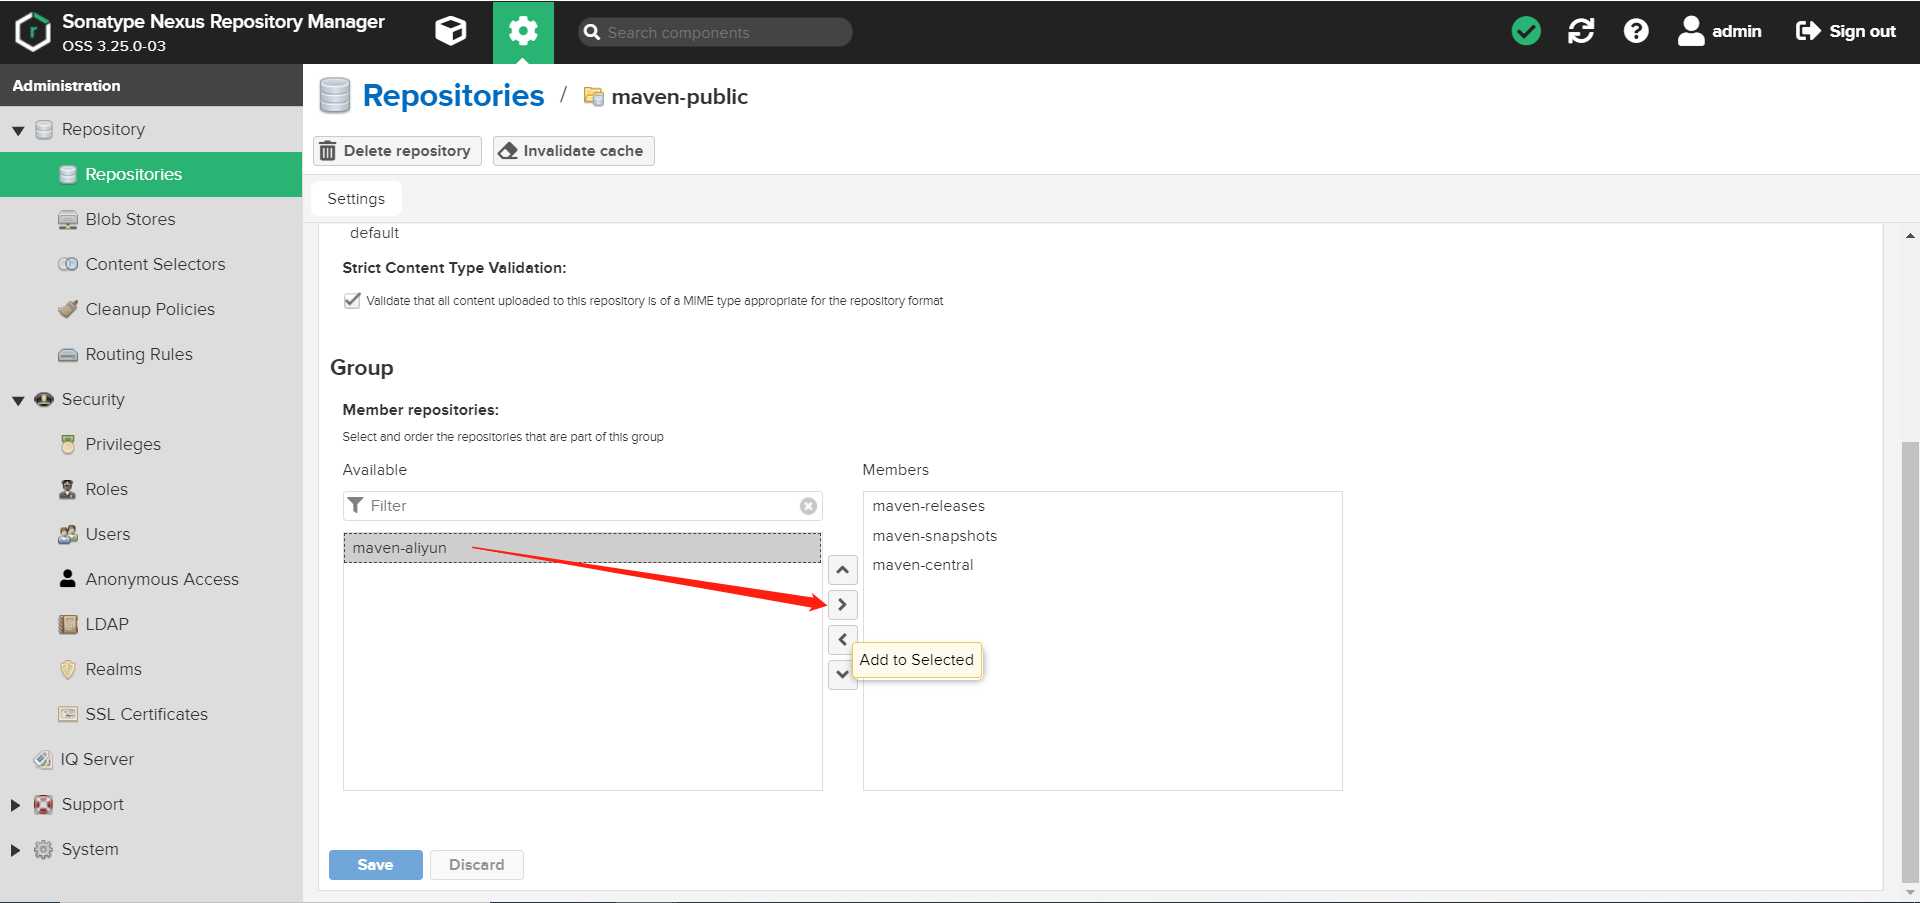Click the Remove from Selected arrow button
The height and width of the screenshot is (903, 1920).
[x=843, y=639]
